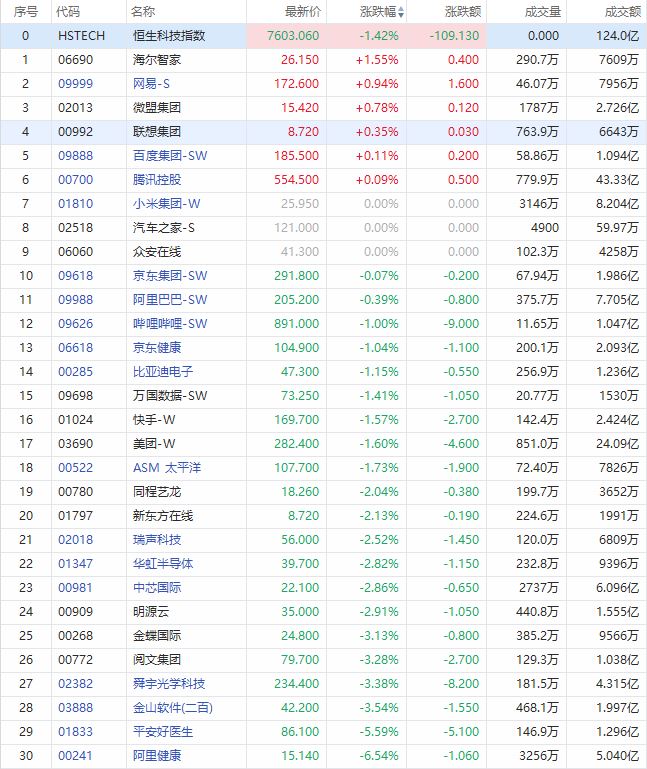Image resolution: width=647 pixels, height=769 pixels.
Task: Select 阅文集团 stock name
Action: [157, 661]
